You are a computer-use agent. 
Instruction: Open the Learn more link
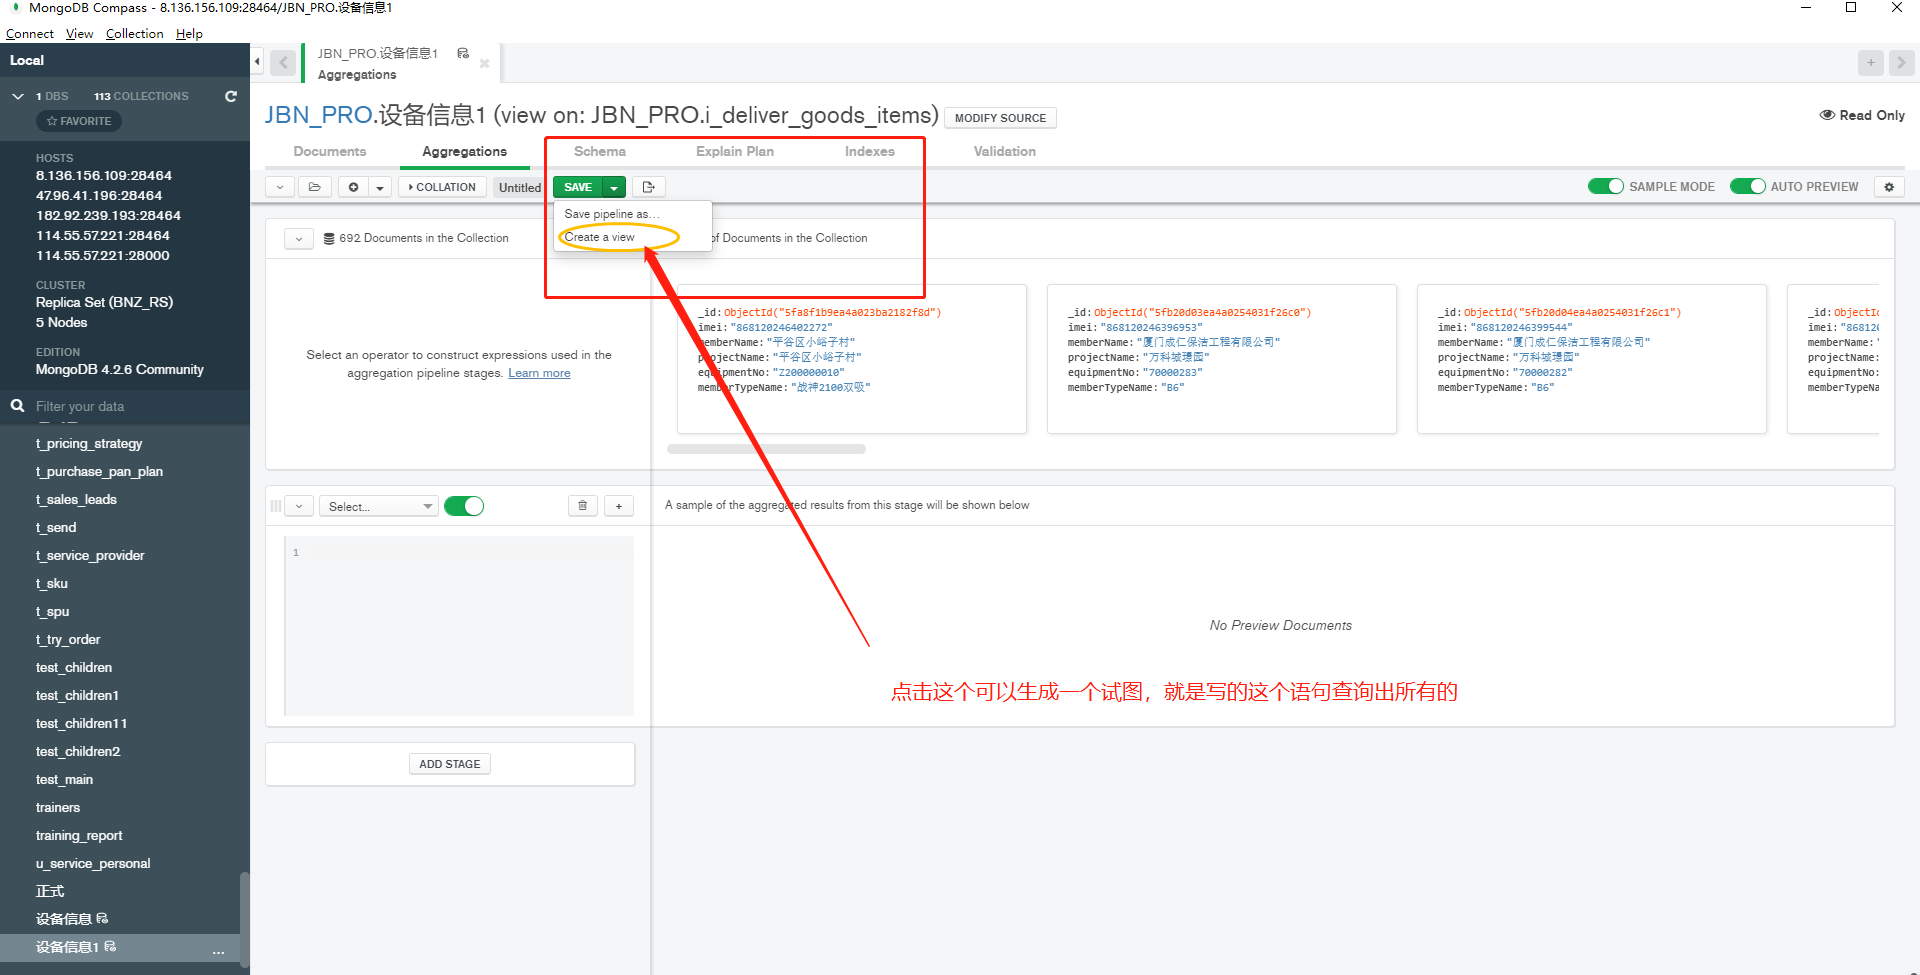539,373
